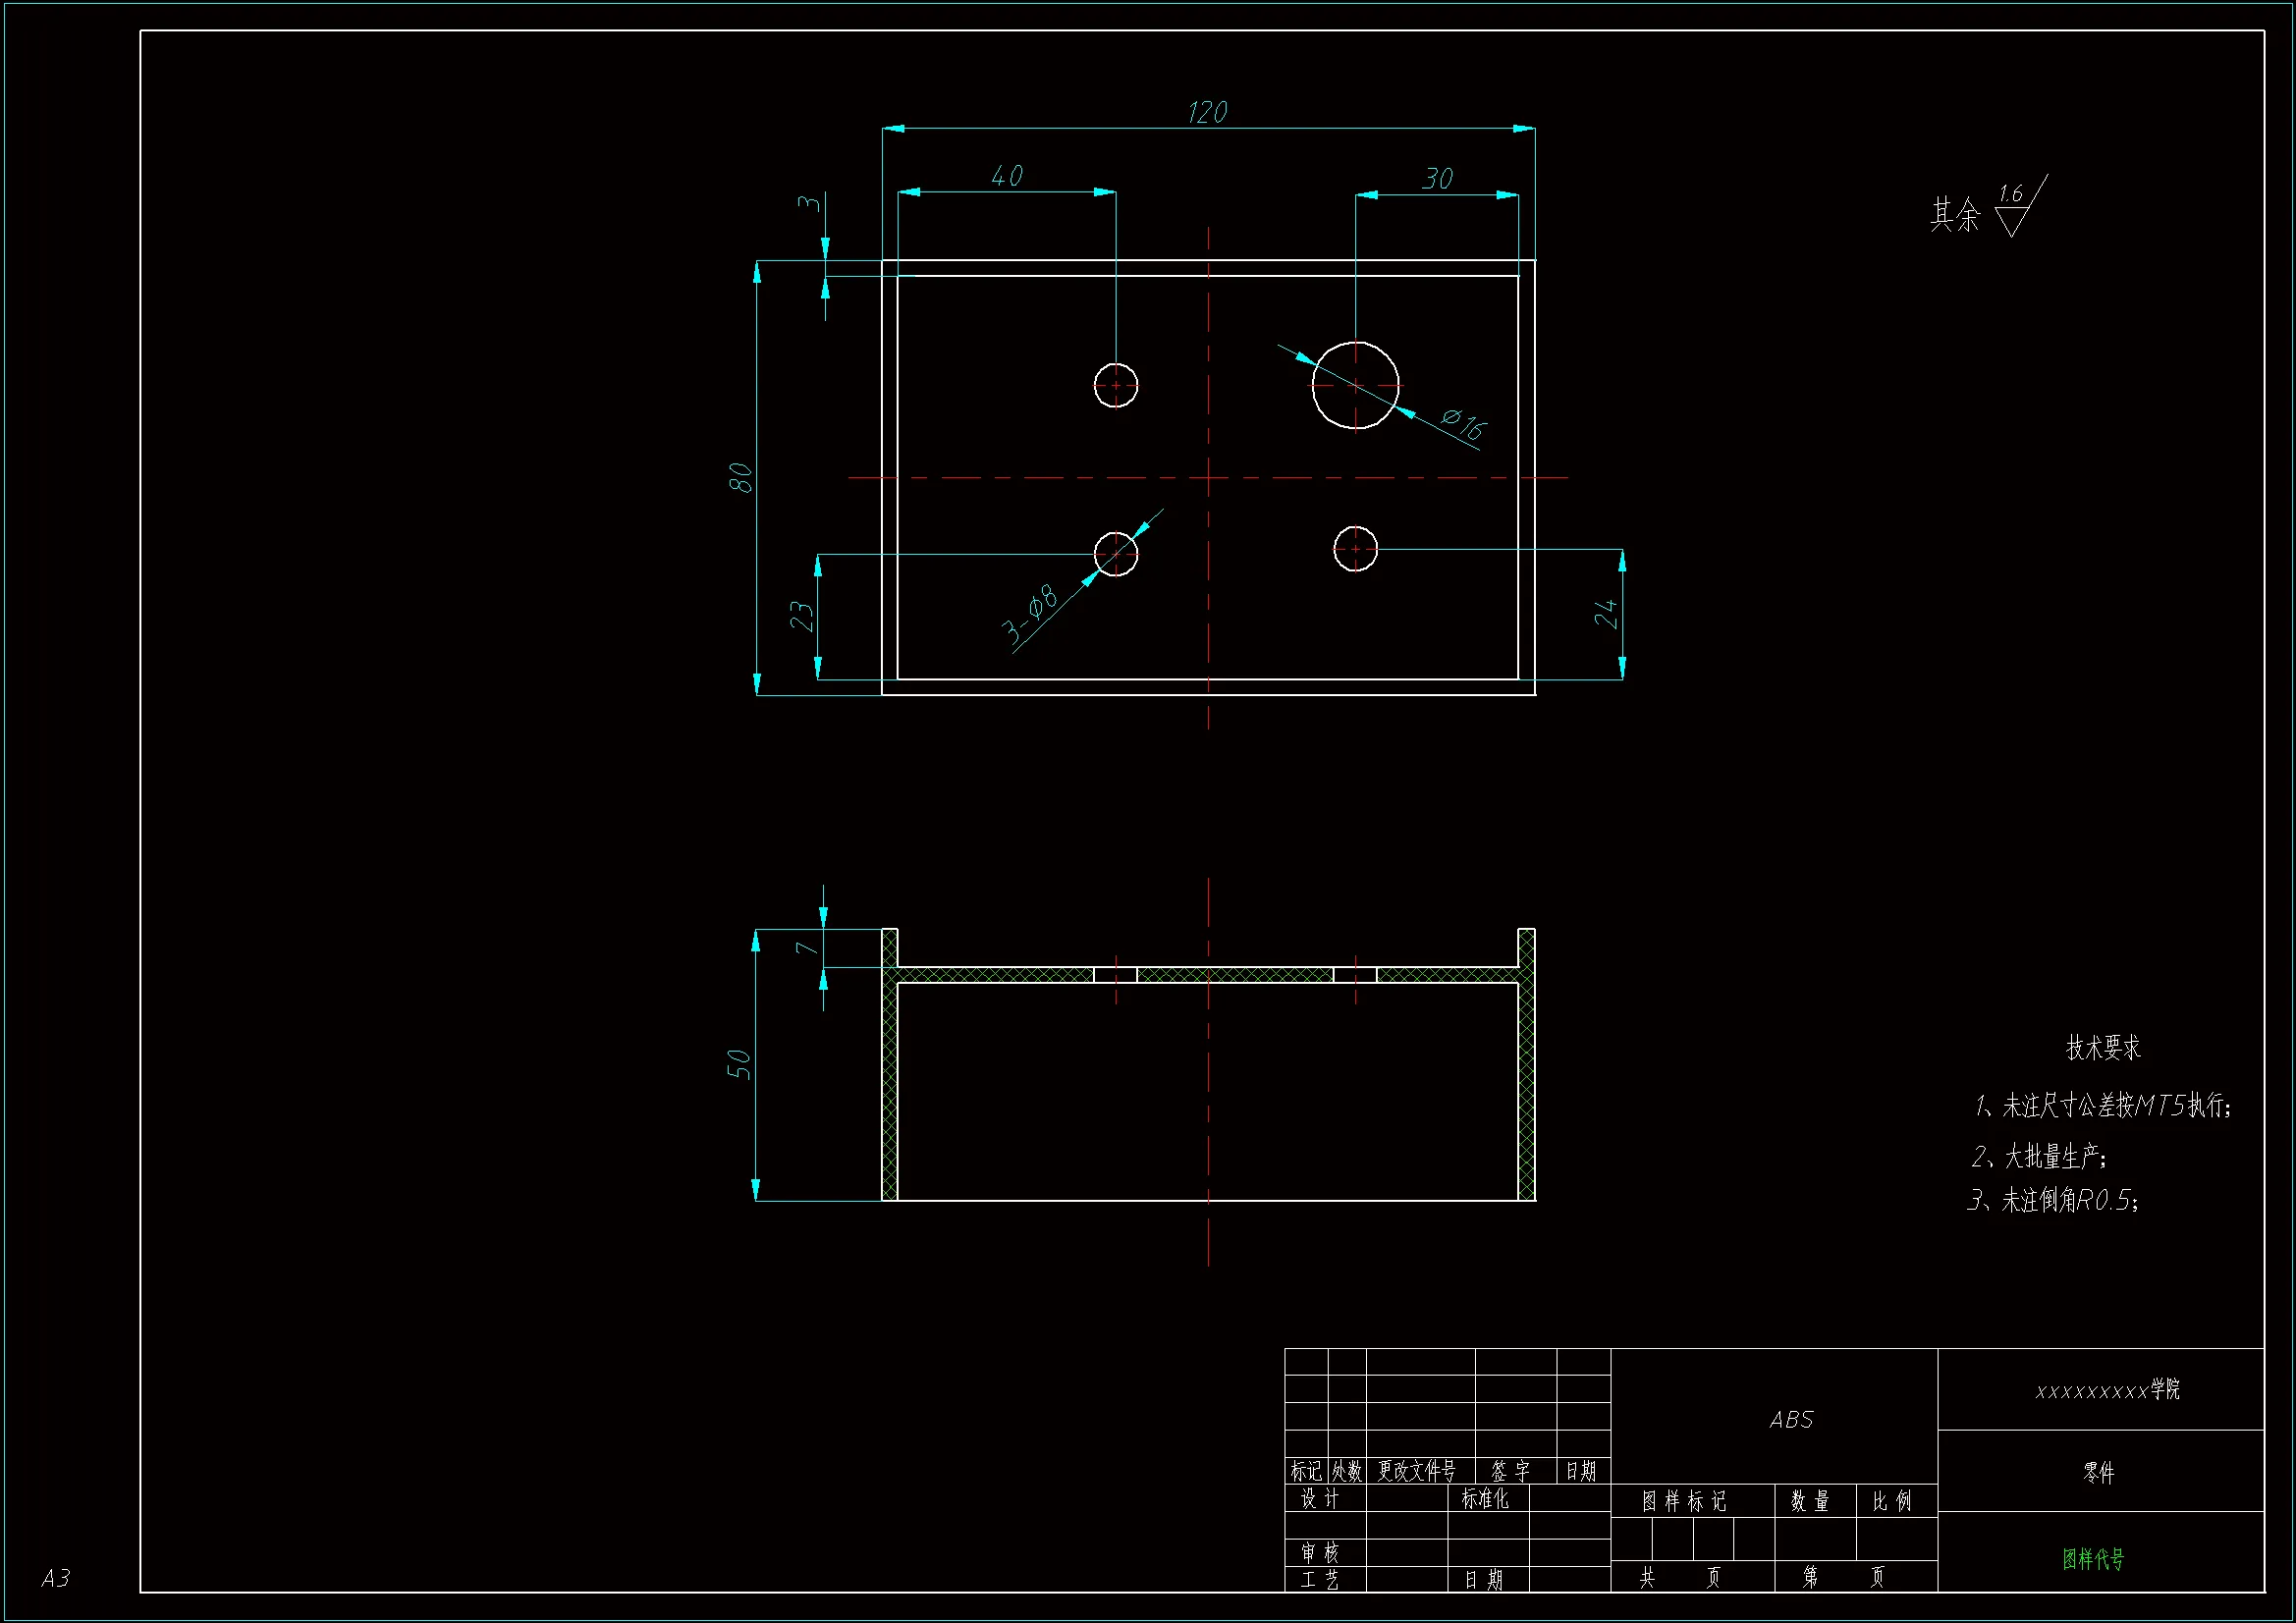
Task: Click the 3-Ø8 diameter annotation text
Action: [1030, 614]
